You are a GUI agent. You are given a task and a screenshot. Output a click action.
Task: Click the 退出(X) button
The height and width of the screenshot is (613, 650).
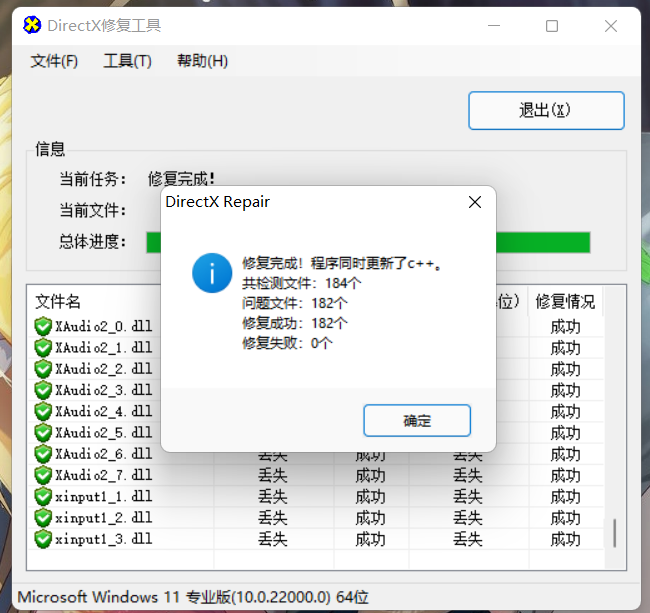pyautogui.click(x=546, y=110)
